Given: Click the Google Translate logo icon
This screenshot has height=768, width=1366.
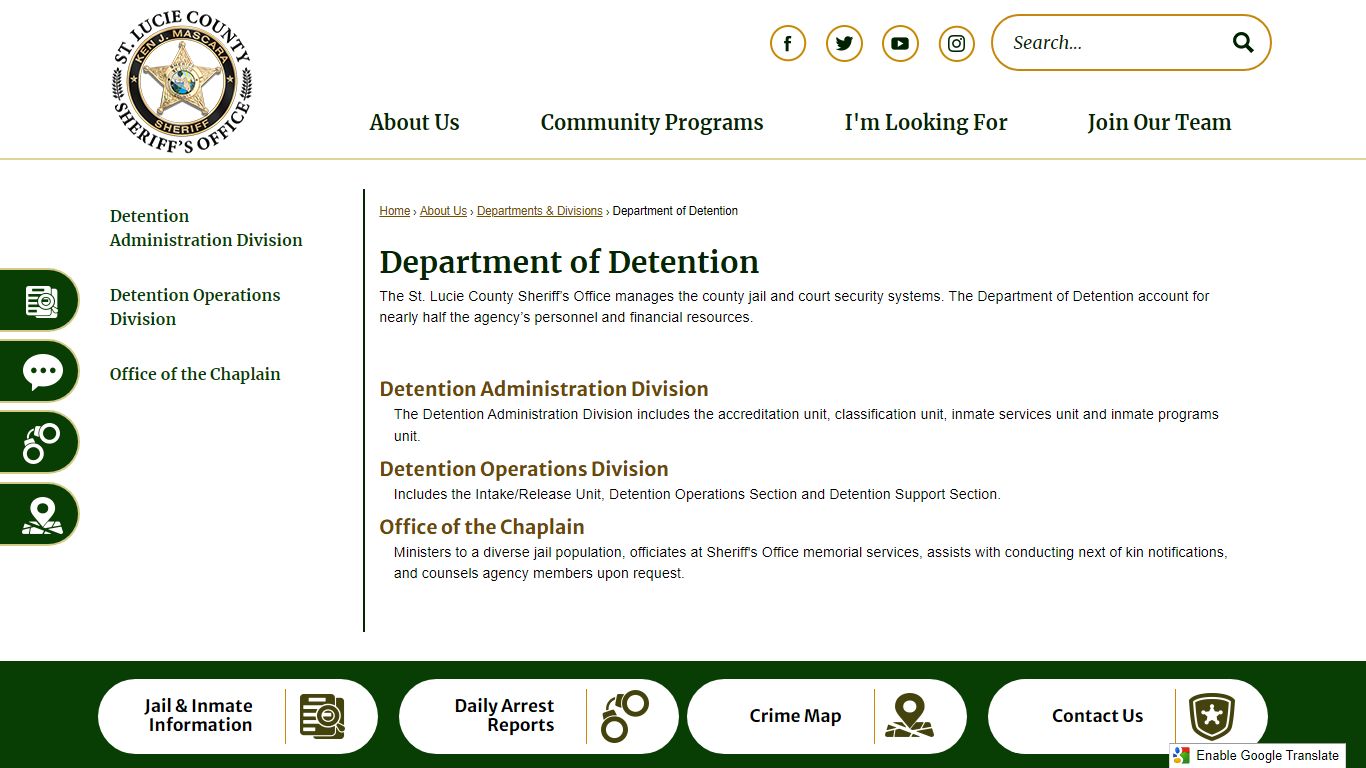Looking at the screenshot, I should pos(1182,756).
